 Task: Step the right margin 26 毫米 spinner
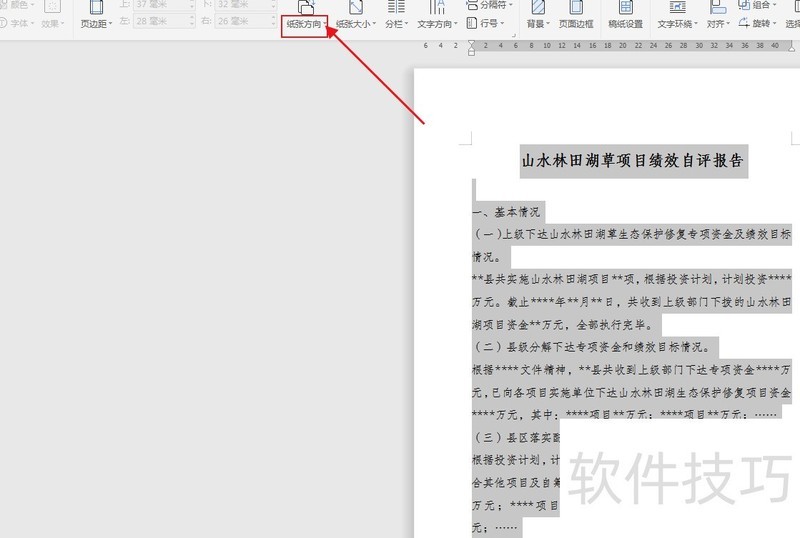(x=273, y=21)
